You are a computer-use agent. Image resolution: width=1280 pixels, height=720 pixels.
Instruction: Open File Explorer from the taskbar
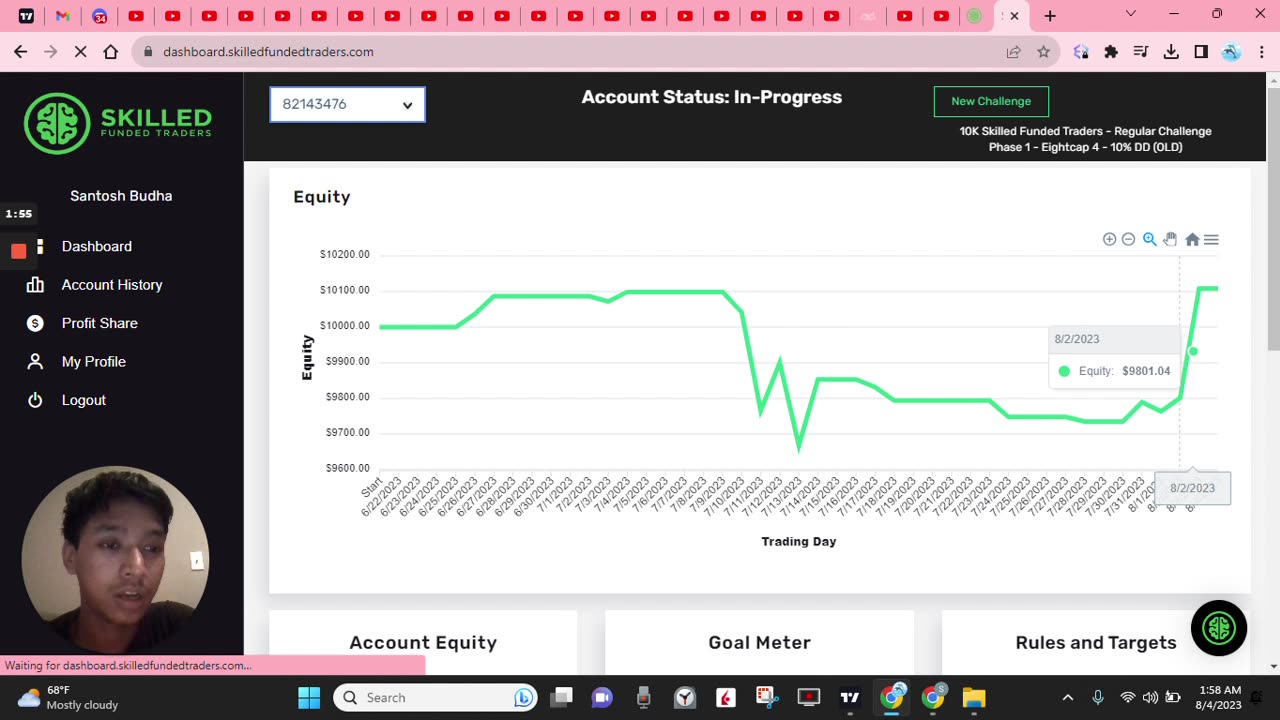tap(973, 697)
